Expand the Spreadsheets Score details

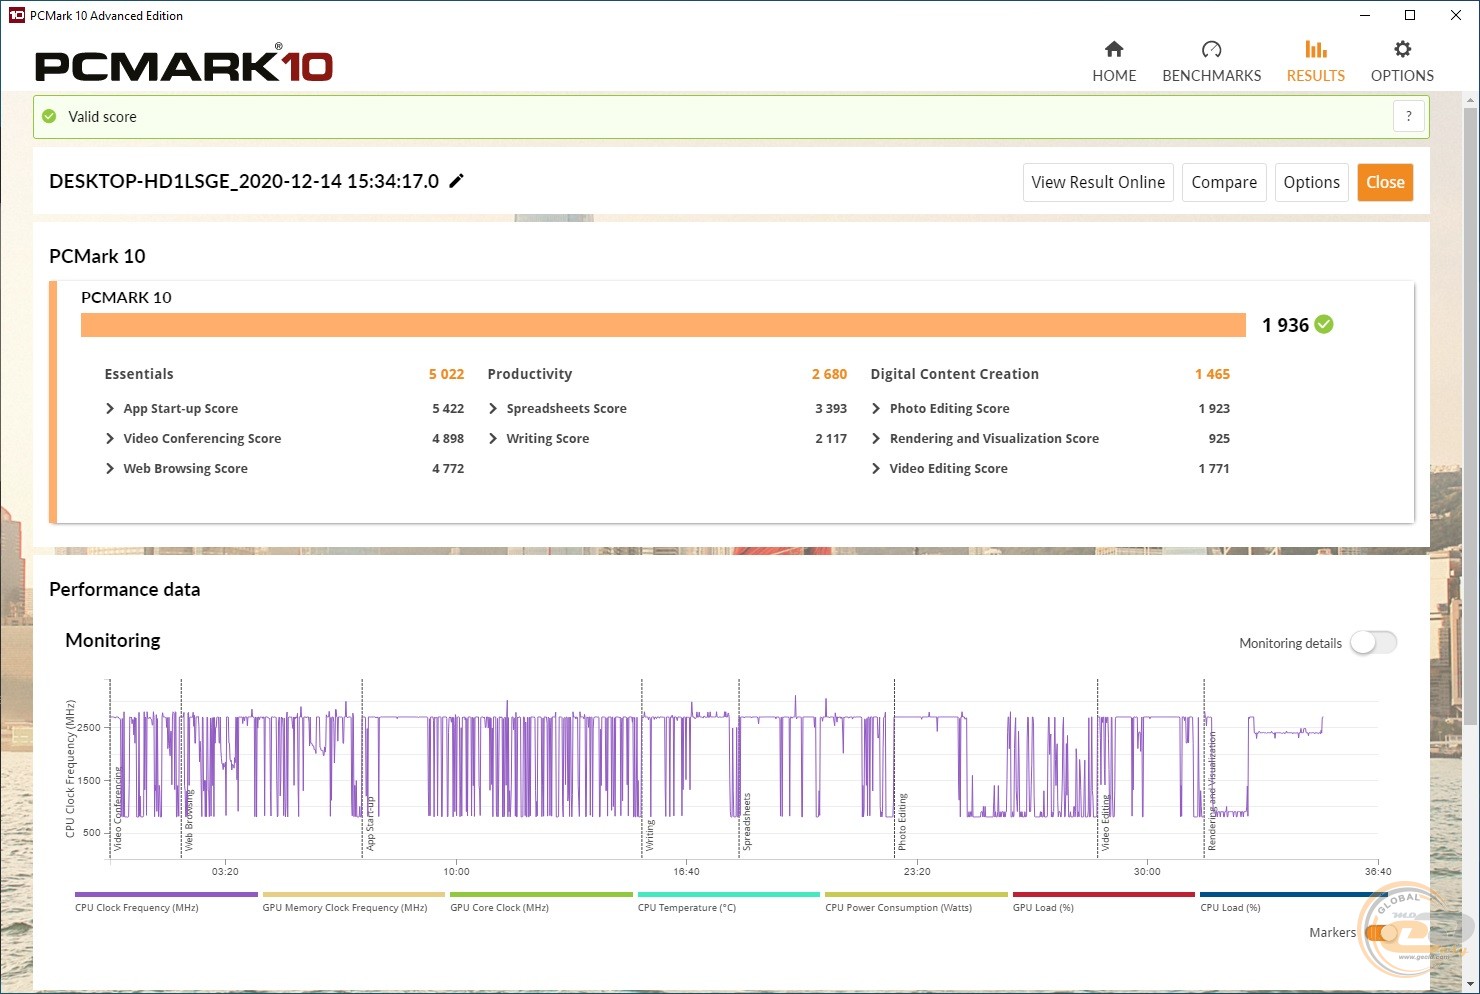tap(493, 408)
